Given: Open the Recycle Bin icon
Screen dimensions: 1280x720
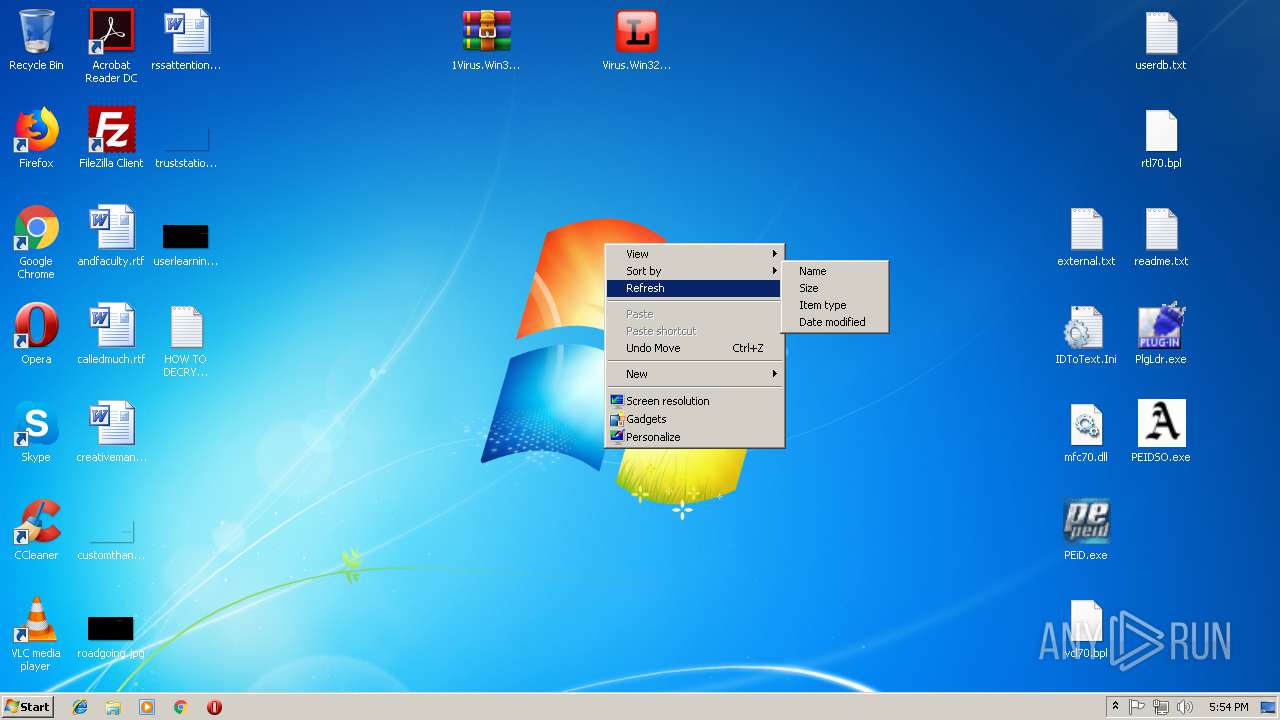Looking at the screenshot, I should (36, 40).
